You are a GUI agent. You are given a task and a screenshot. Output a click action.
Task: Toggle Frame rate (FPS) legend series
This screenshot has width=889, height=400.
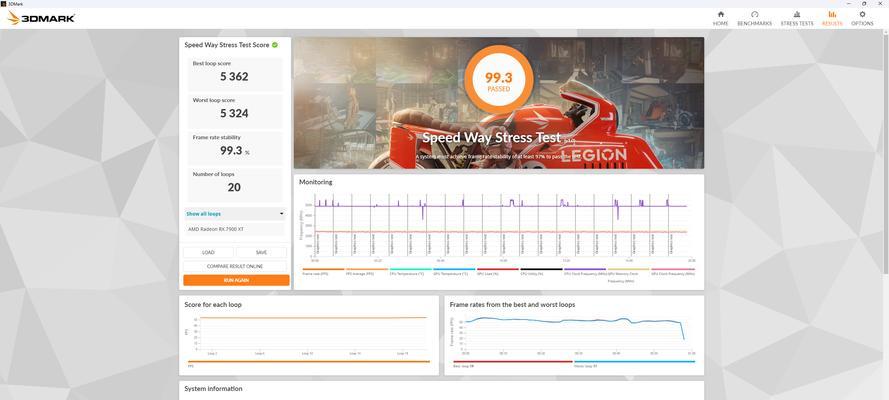pos(323,271)
